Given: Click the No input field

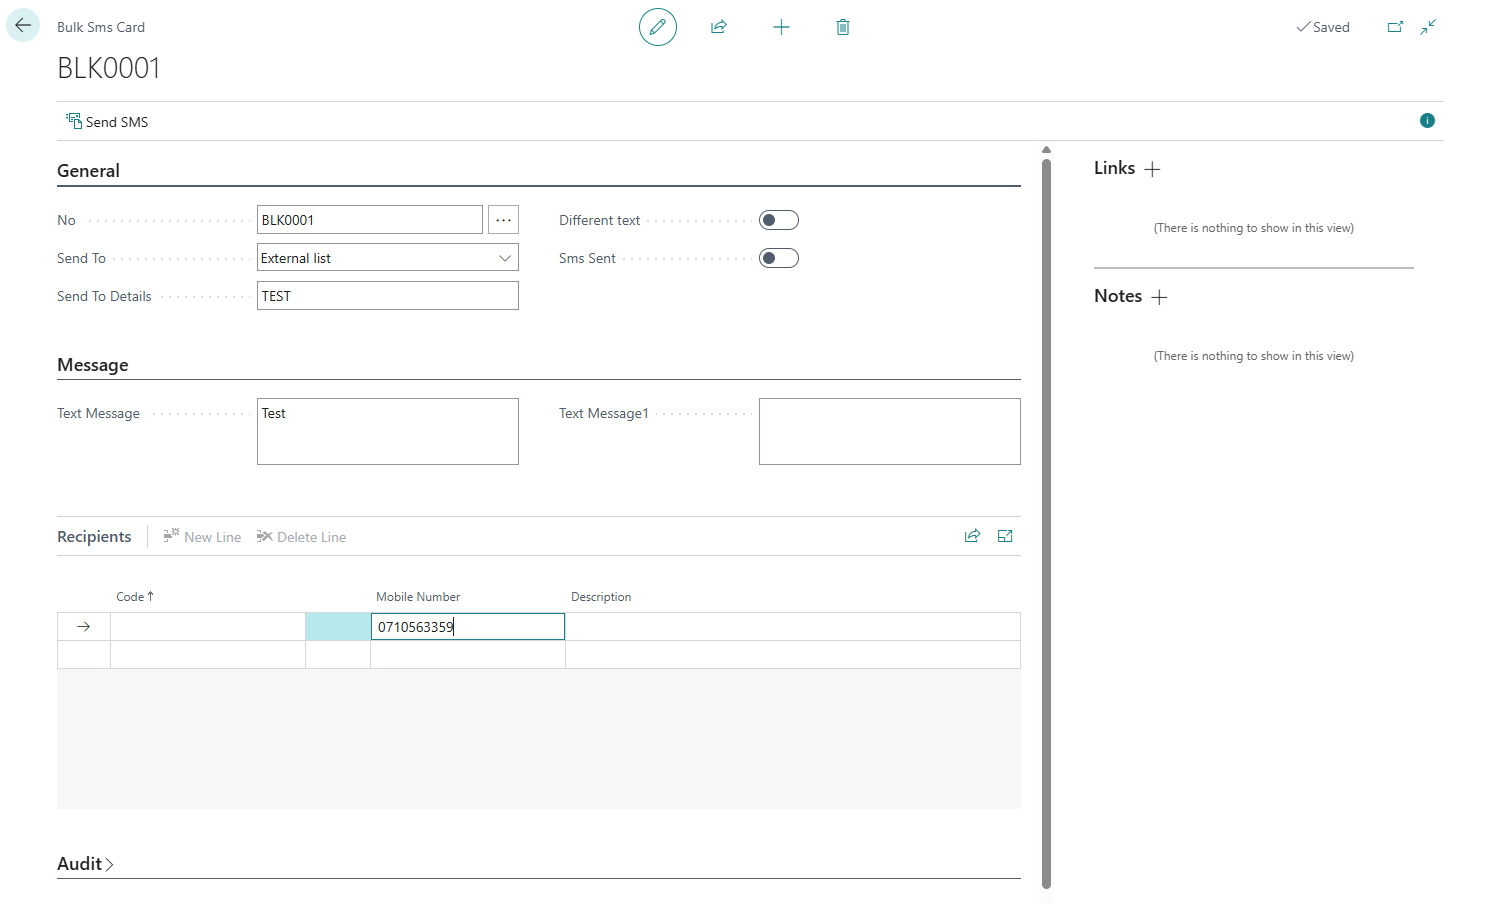Looking at the screenshot, I should pyautogui.click(x=370, y=220).
